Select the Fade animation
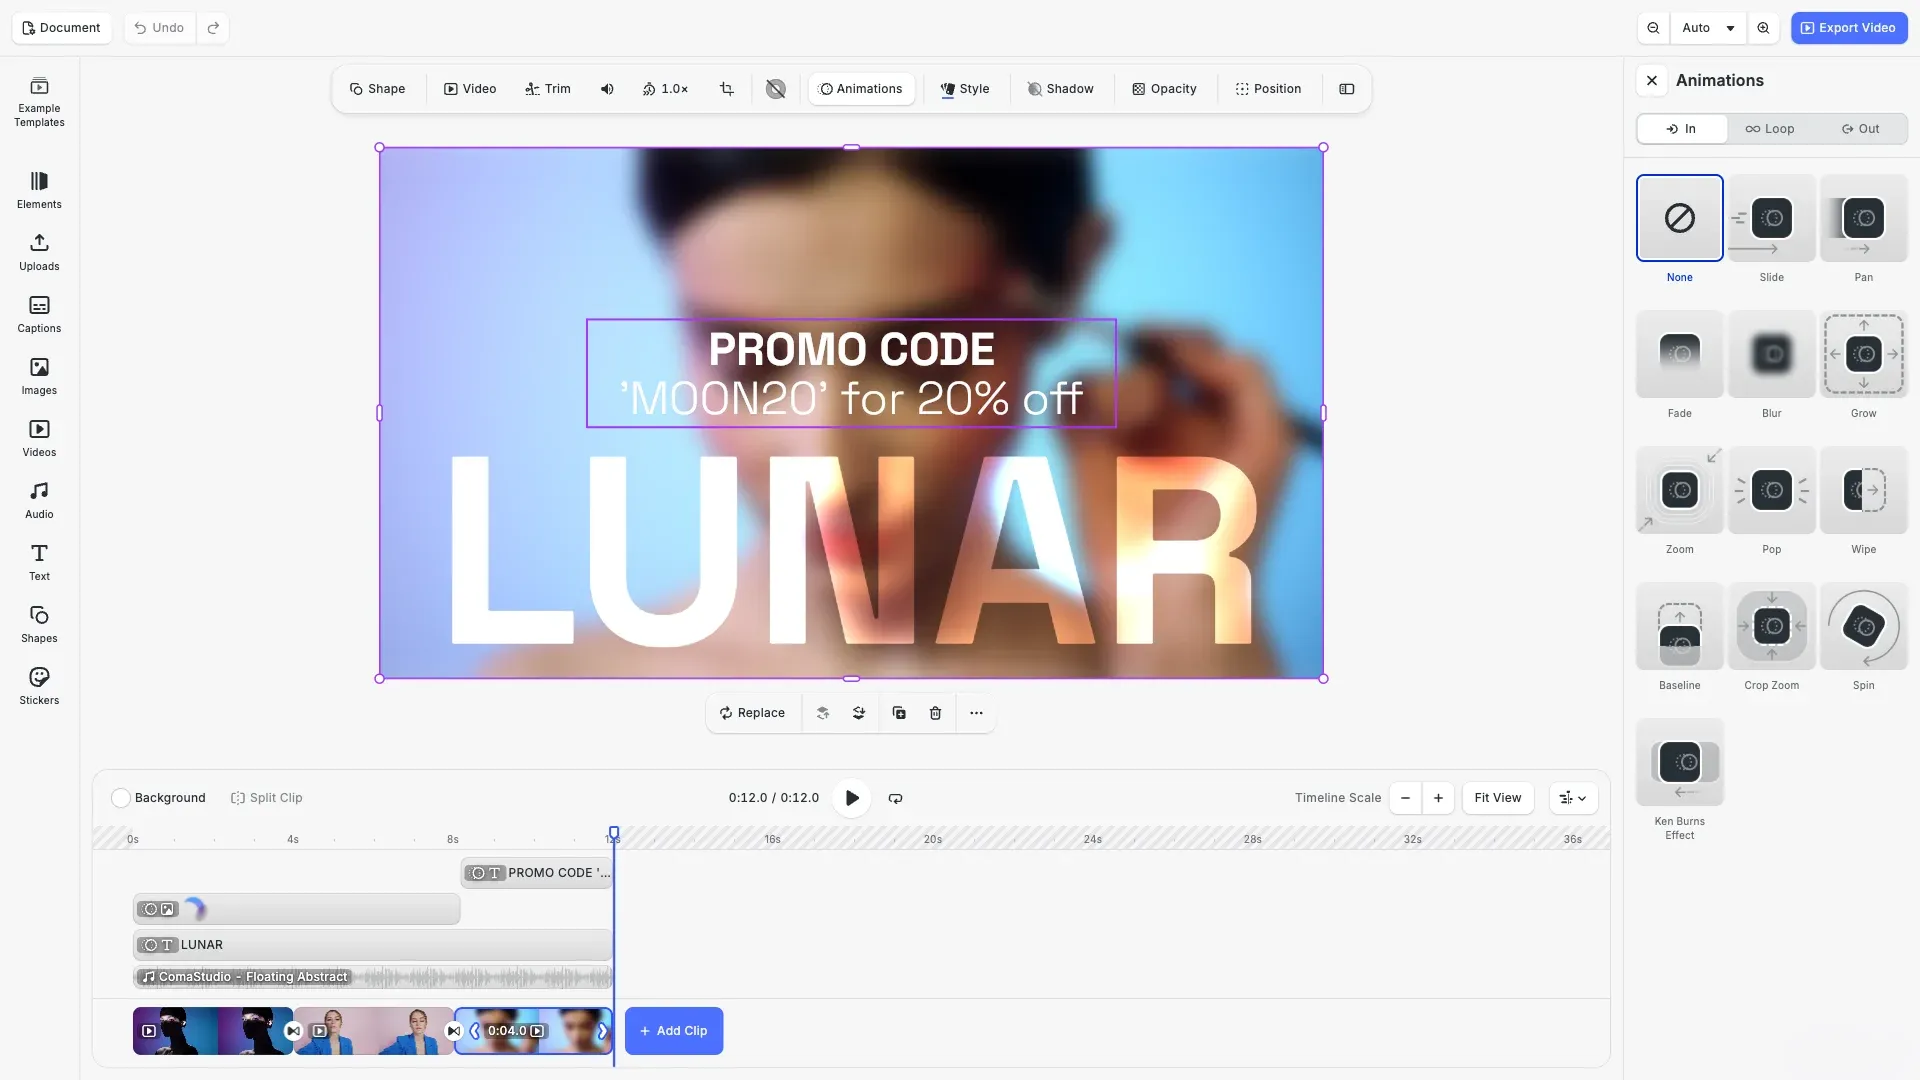Viewport: 1920px width, 1080px height. coord(1680,354)
